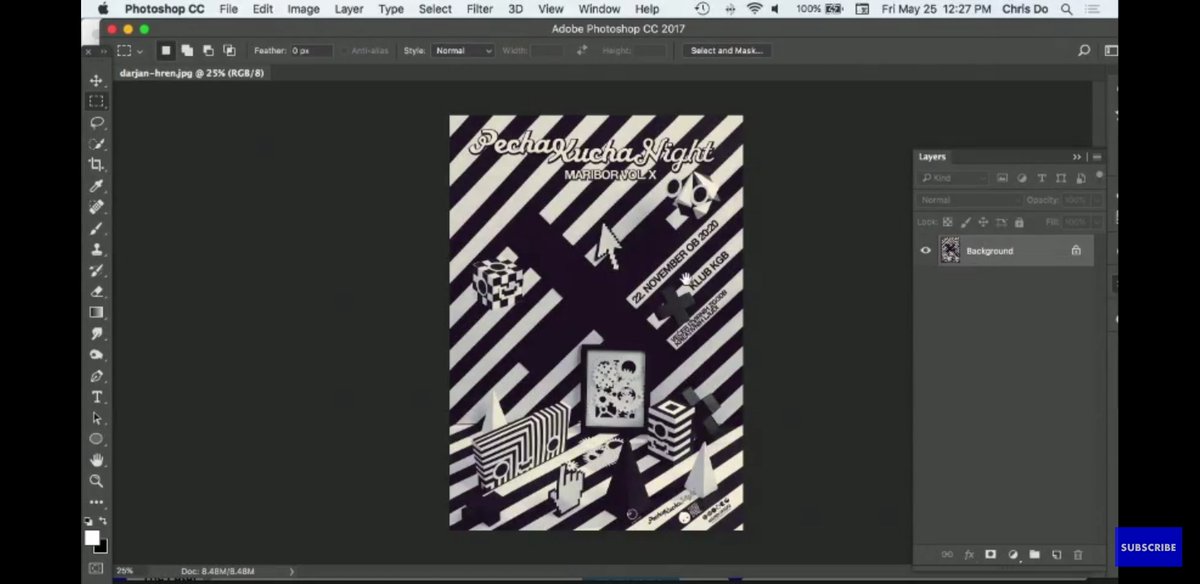Image resolution: width=1200 pixels, height=584 pixels.
Task: Choose Intersect with selection mode
Action: [x=229, y=50]
